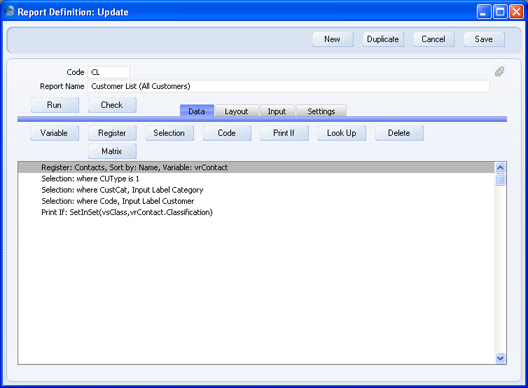Select 'Selection: where CustCat' line

(x=256, y=190)
